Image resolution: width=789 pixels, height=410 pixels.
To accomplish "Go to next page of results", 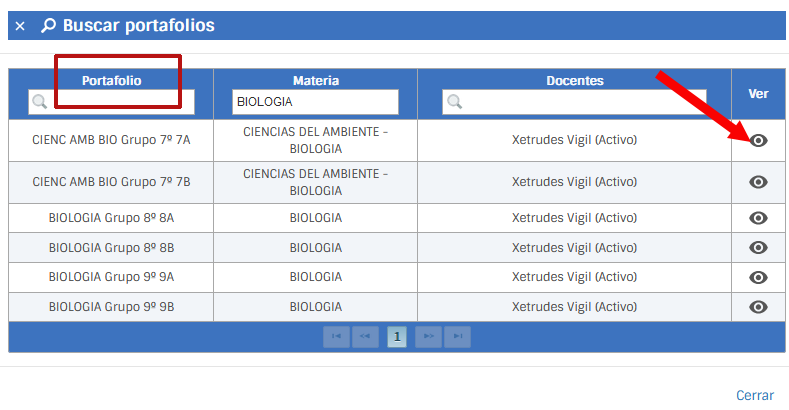I will click(429, 337).
